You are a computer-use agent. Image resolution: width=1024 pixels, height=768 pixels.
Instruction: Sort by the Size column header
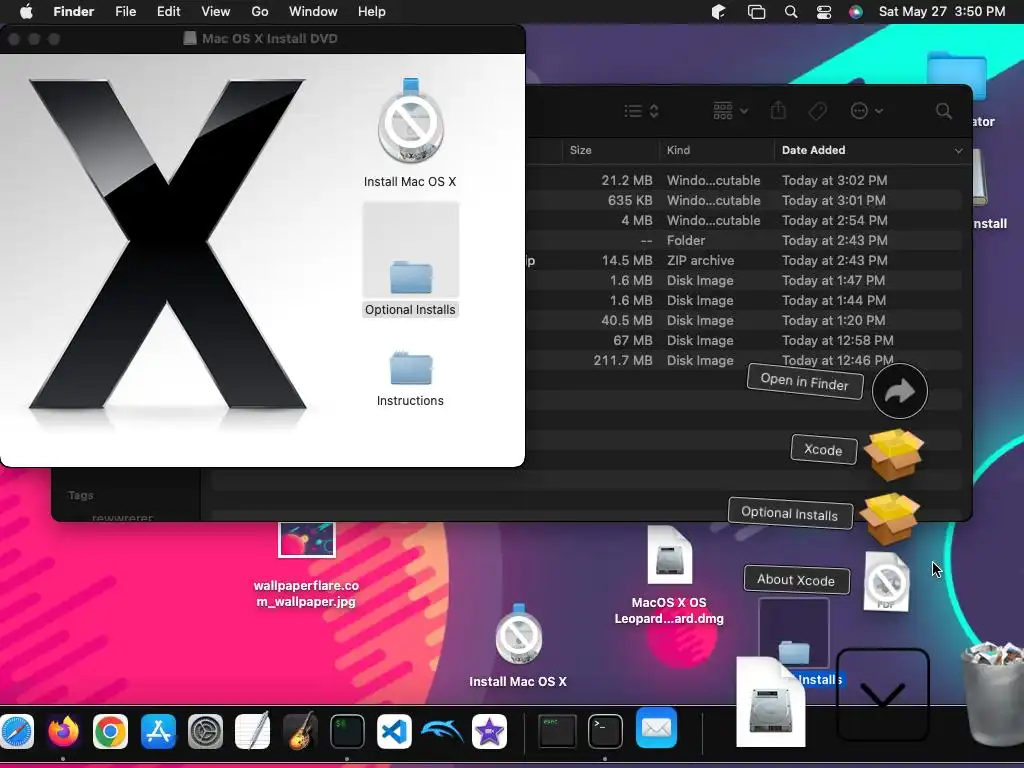pos(580,150)
